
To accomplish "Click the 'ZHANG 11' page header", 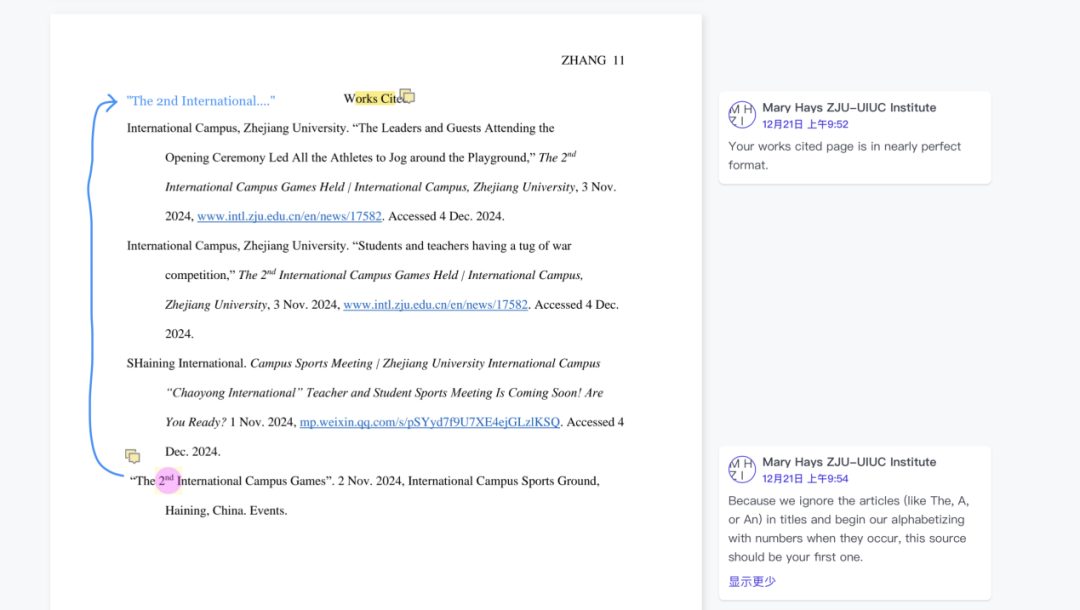I will pyautogui.click(x=592, y=60).
